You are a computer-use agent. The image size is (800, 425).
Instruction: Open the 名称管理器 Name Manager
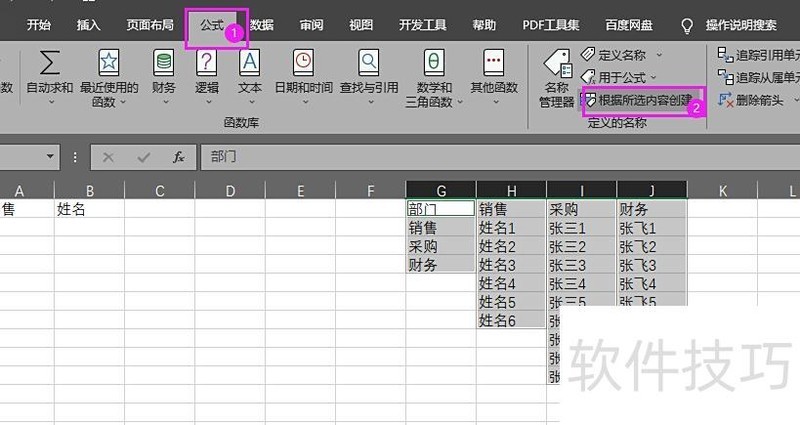[557, 78]
